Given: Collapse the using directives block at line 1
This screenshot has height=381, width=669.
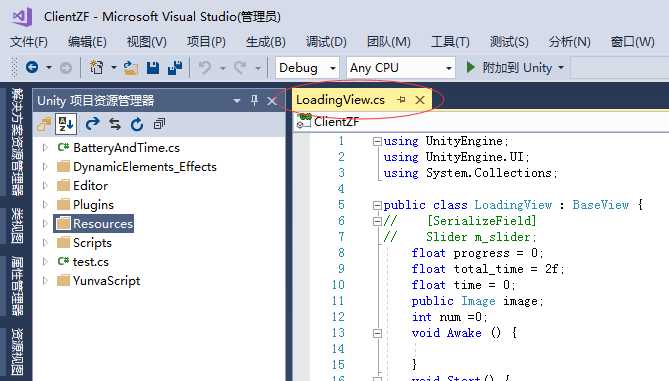Looking at the screenshot, I should [x=377, y=141].
